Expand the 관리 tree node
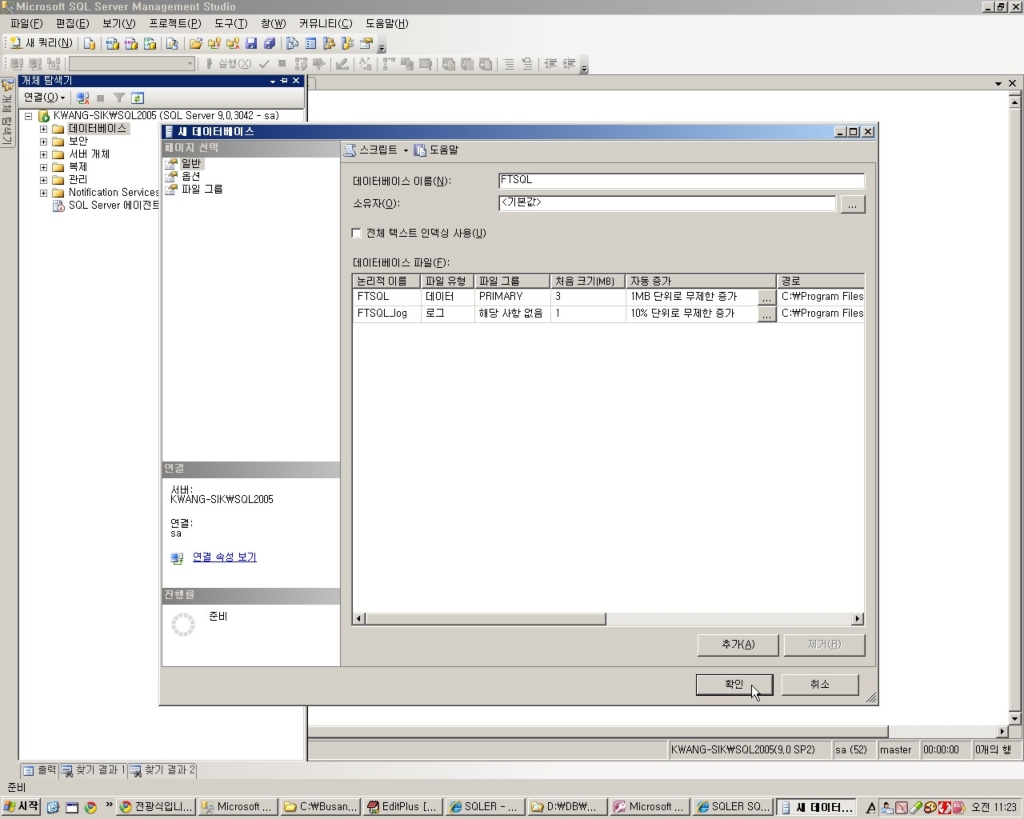The image size is (1024, 819). pos(43,180)
